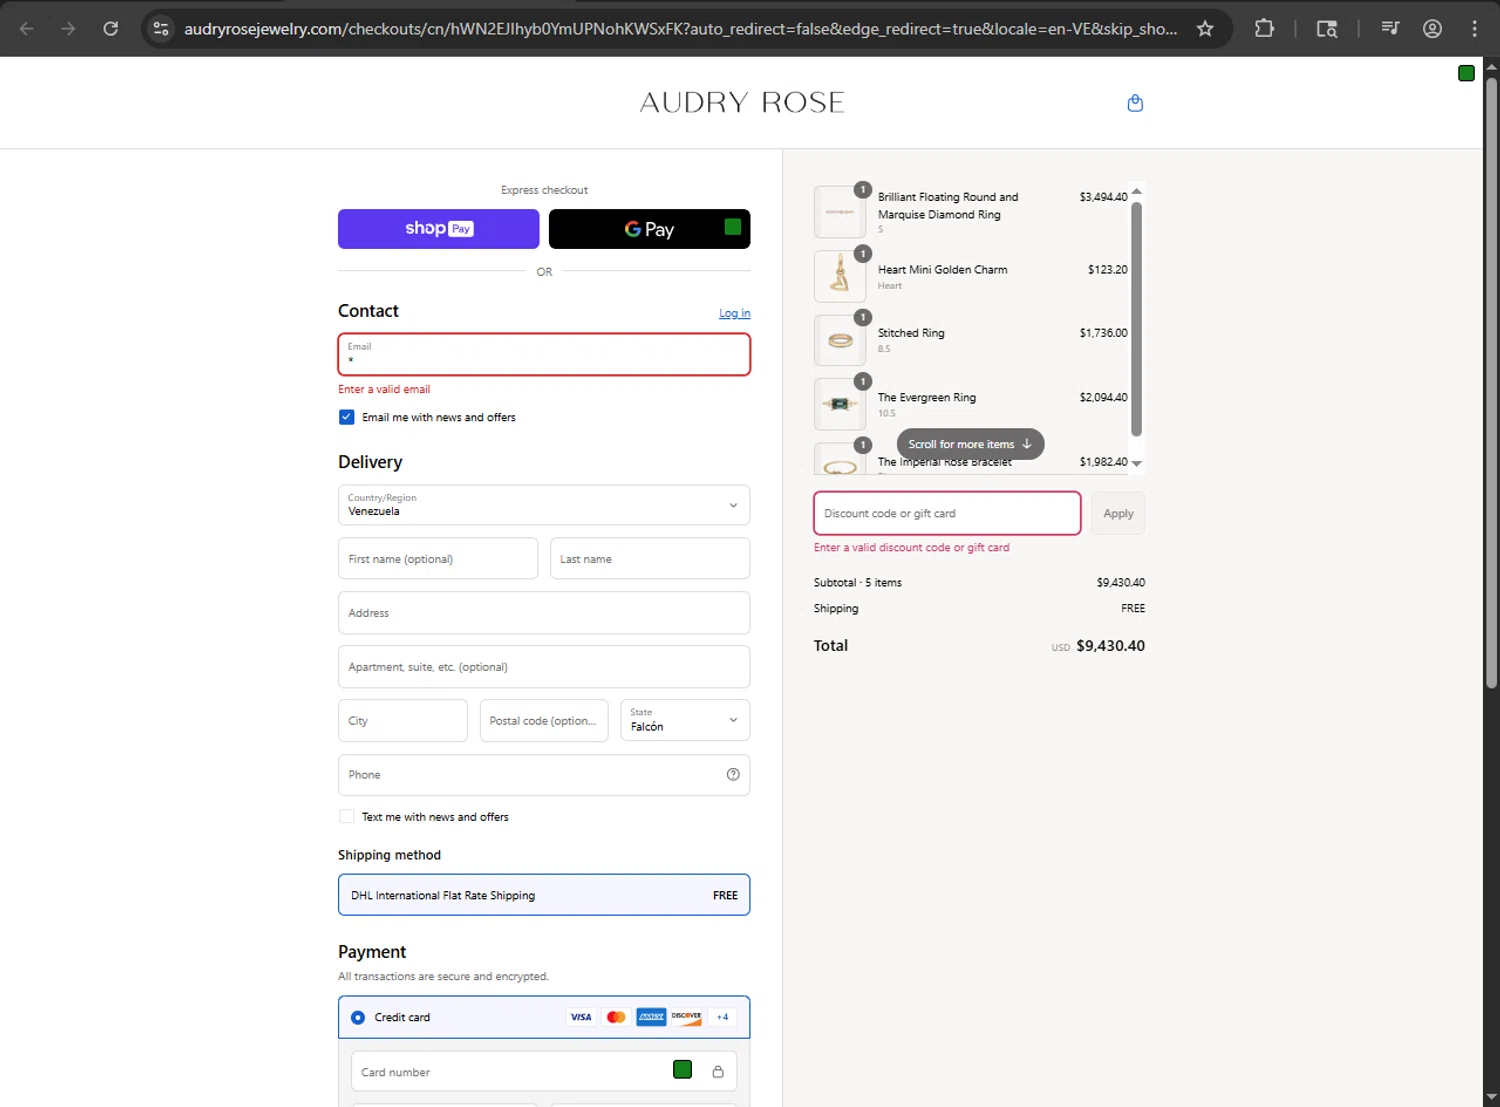Click the Log in link
The image size is (1500, 1107).
tap(734, 313)
